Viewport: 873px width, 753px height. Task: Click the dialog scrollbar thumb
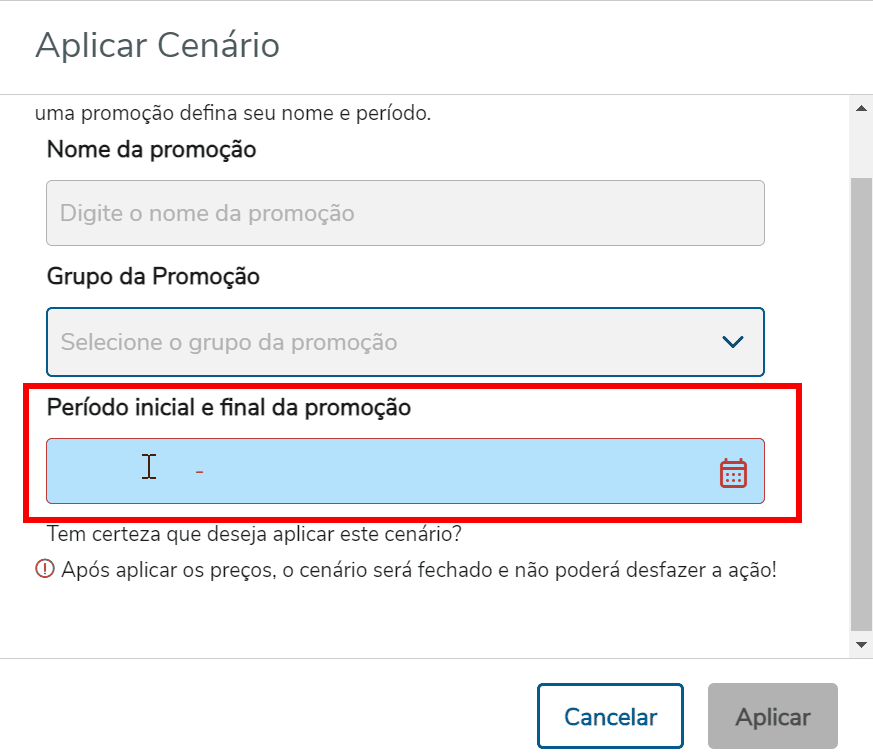(860, 400)
